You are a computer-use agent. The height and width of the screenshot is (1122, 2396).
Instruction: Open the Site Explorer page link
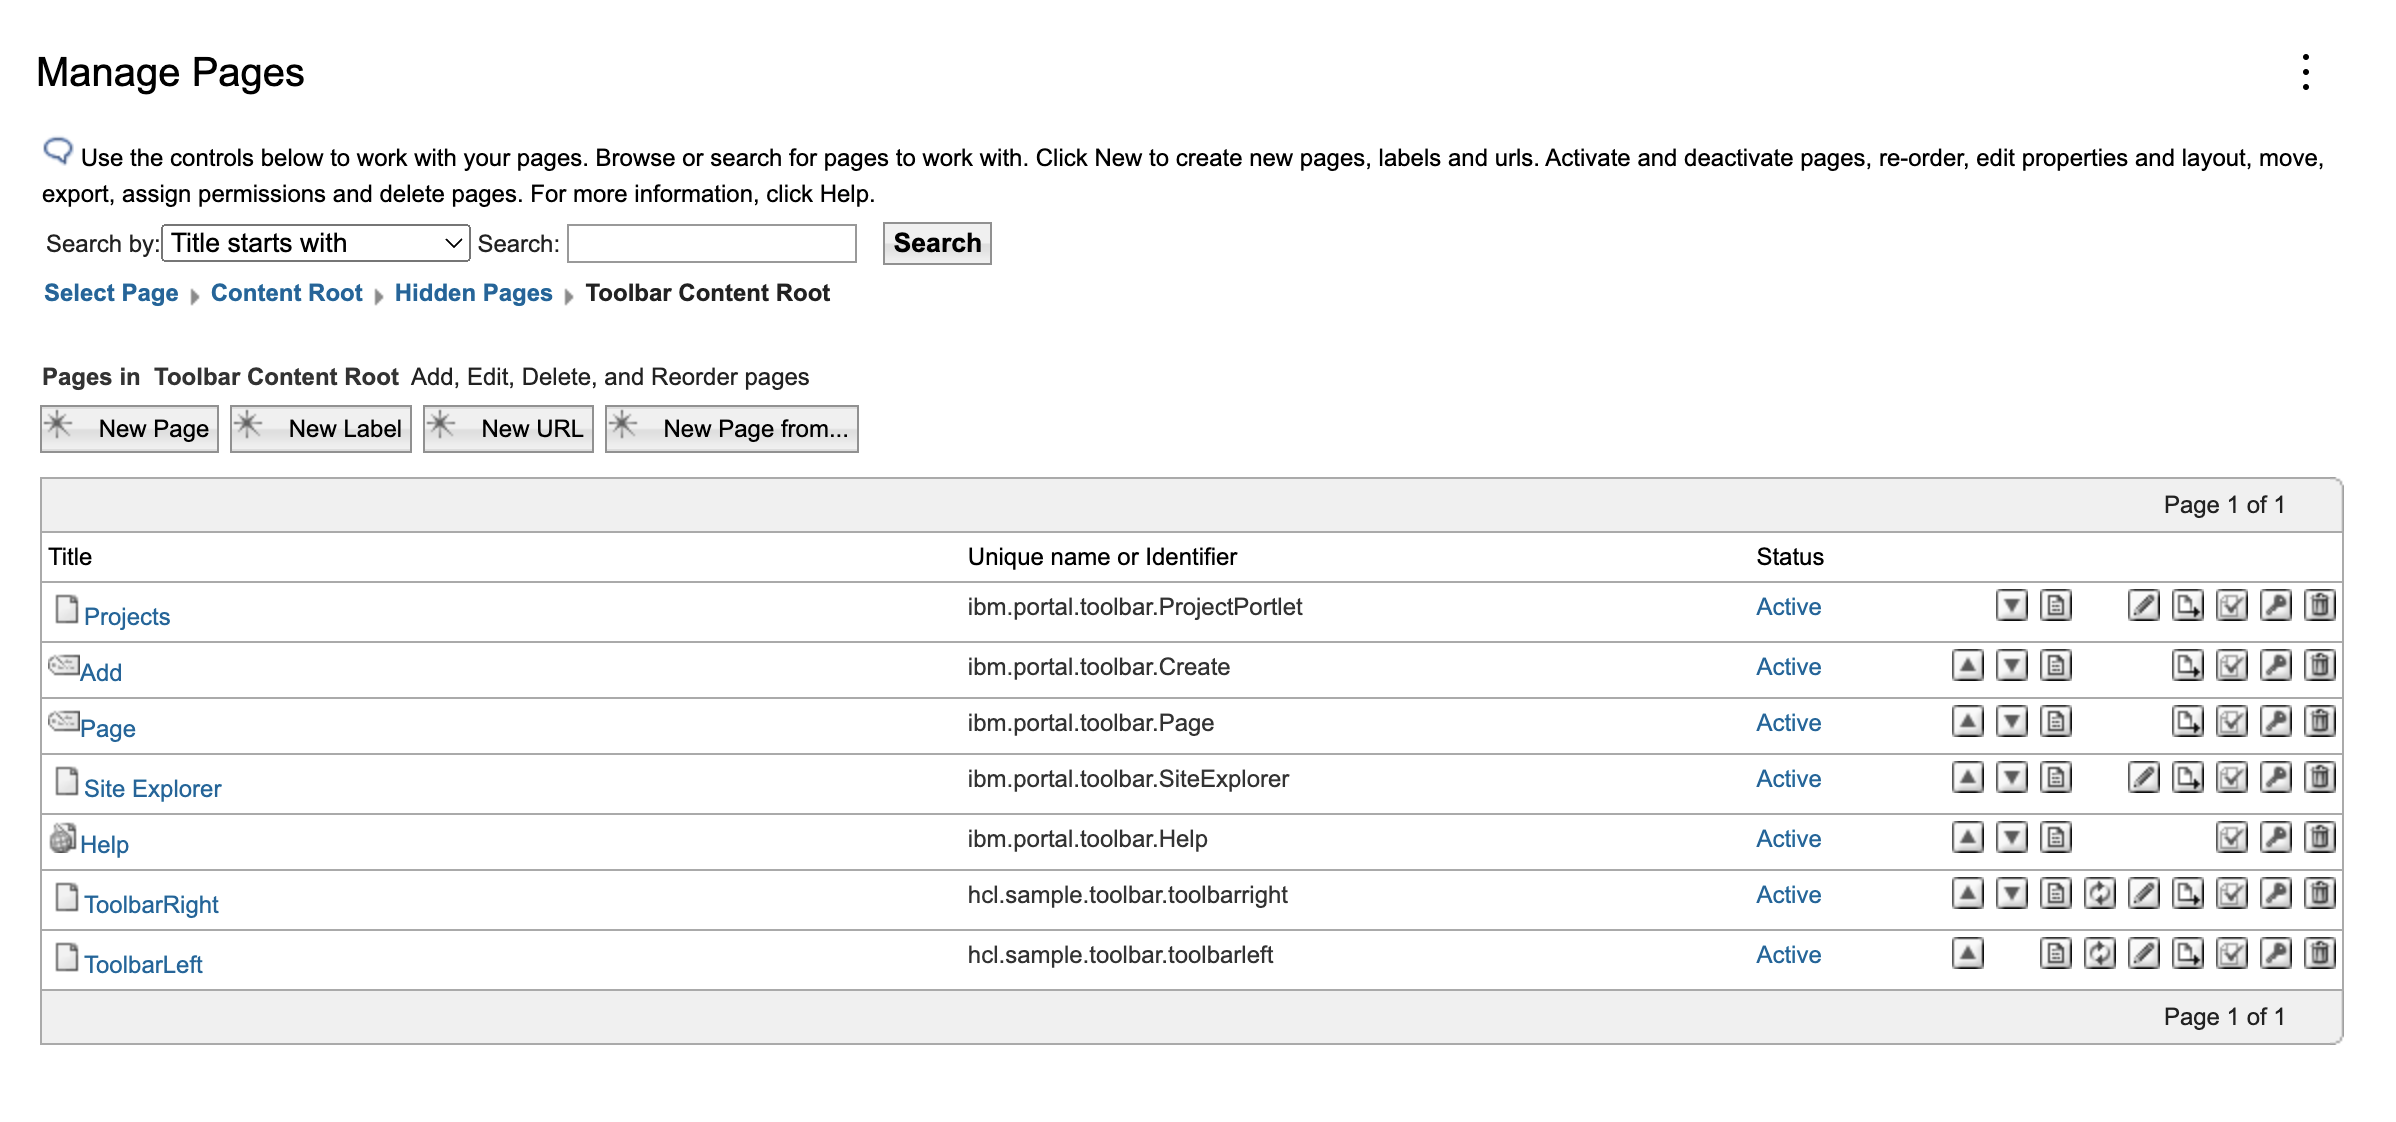(x=154, y=788)
